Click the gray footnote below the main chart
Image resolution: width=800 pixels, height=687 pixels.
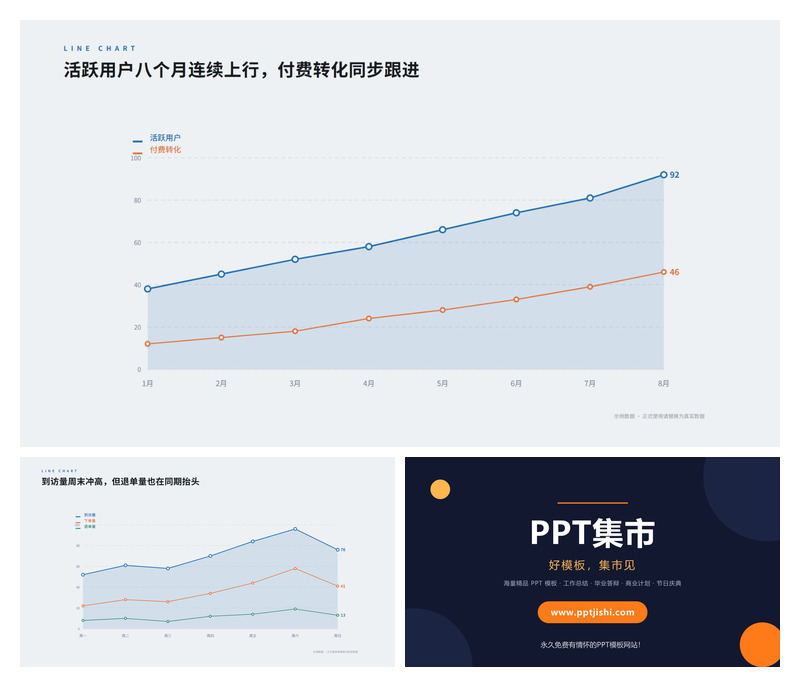[659, 416]
